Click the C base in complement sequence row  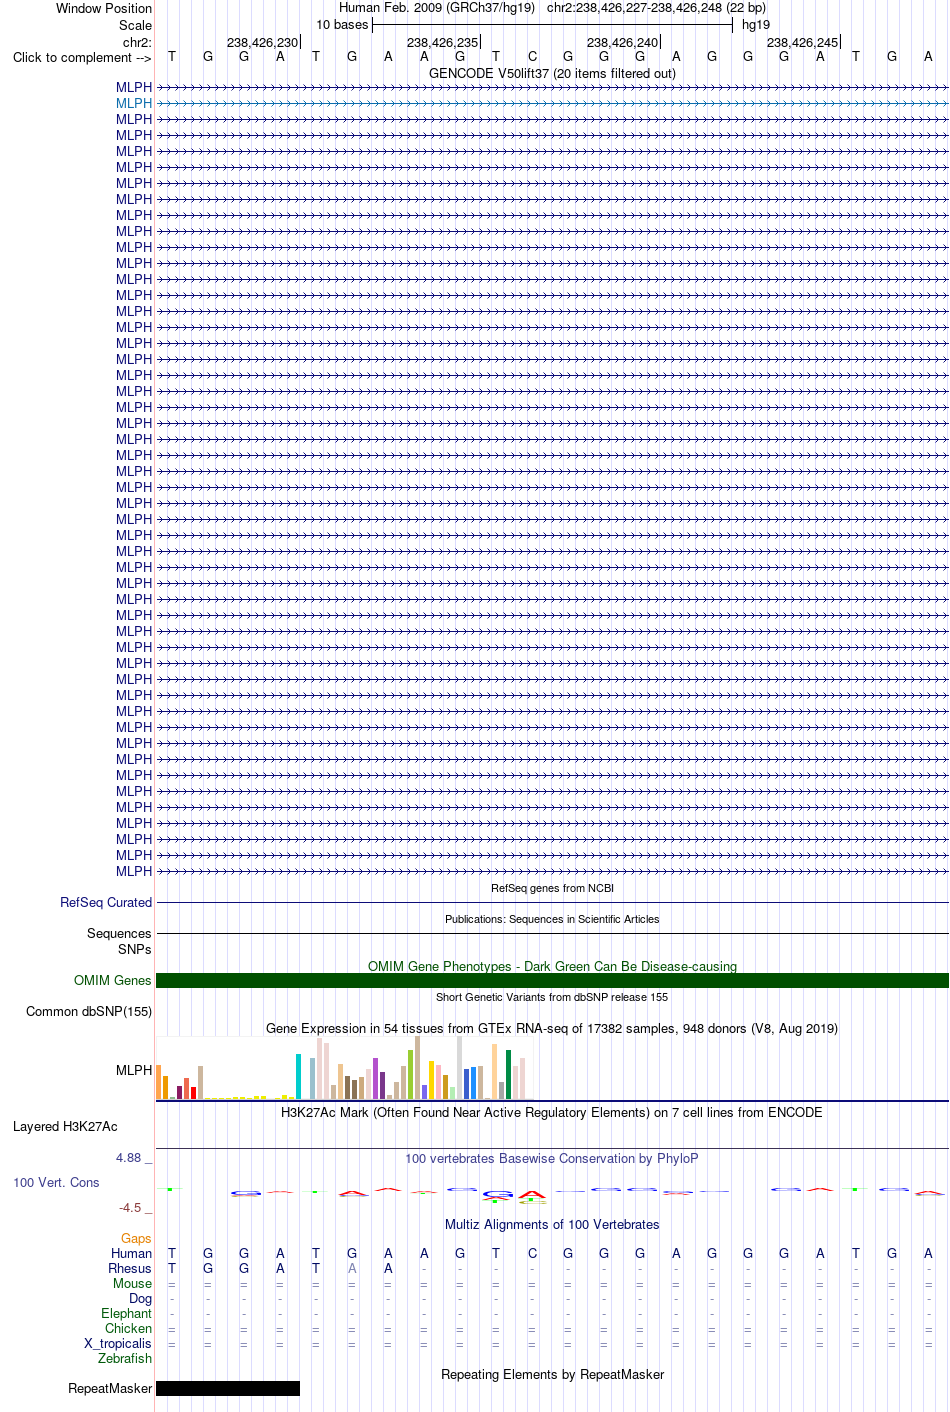[532, 57]
